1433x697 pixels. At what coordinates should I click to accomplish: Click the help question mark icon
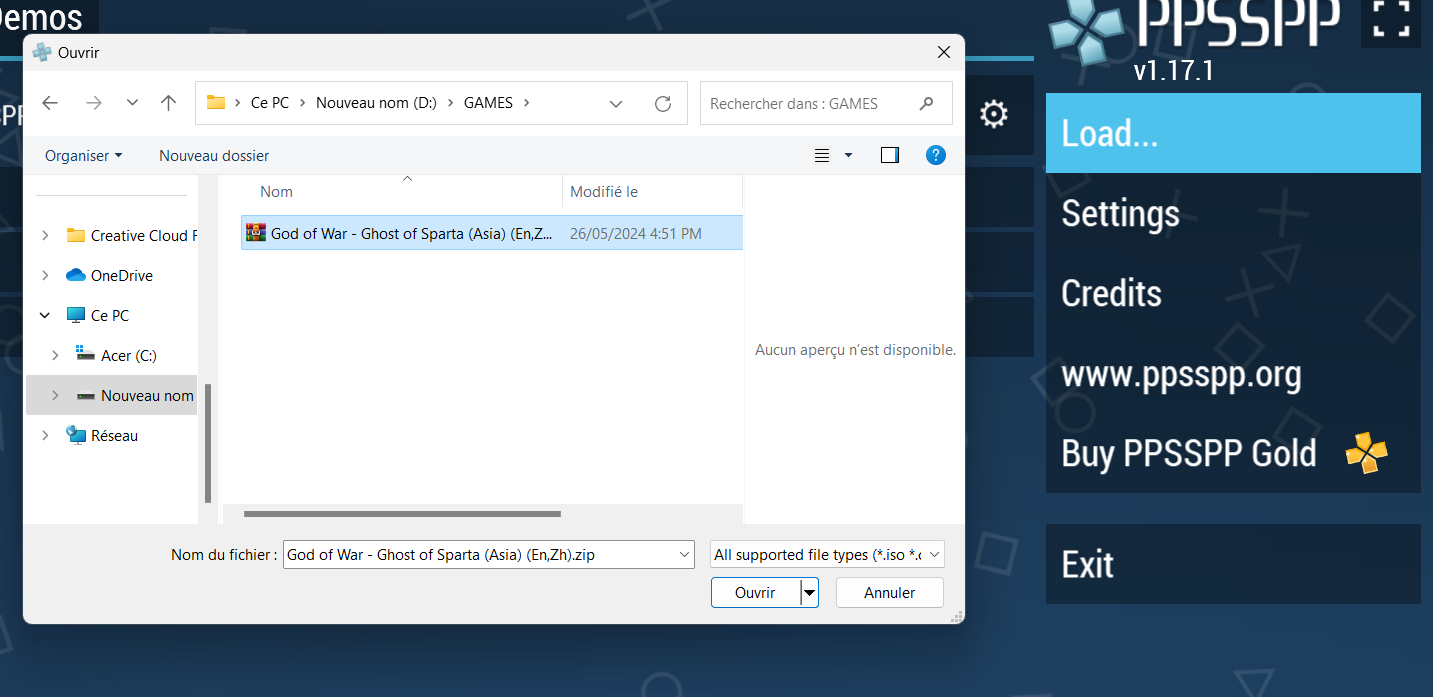[x=935, y=155]
